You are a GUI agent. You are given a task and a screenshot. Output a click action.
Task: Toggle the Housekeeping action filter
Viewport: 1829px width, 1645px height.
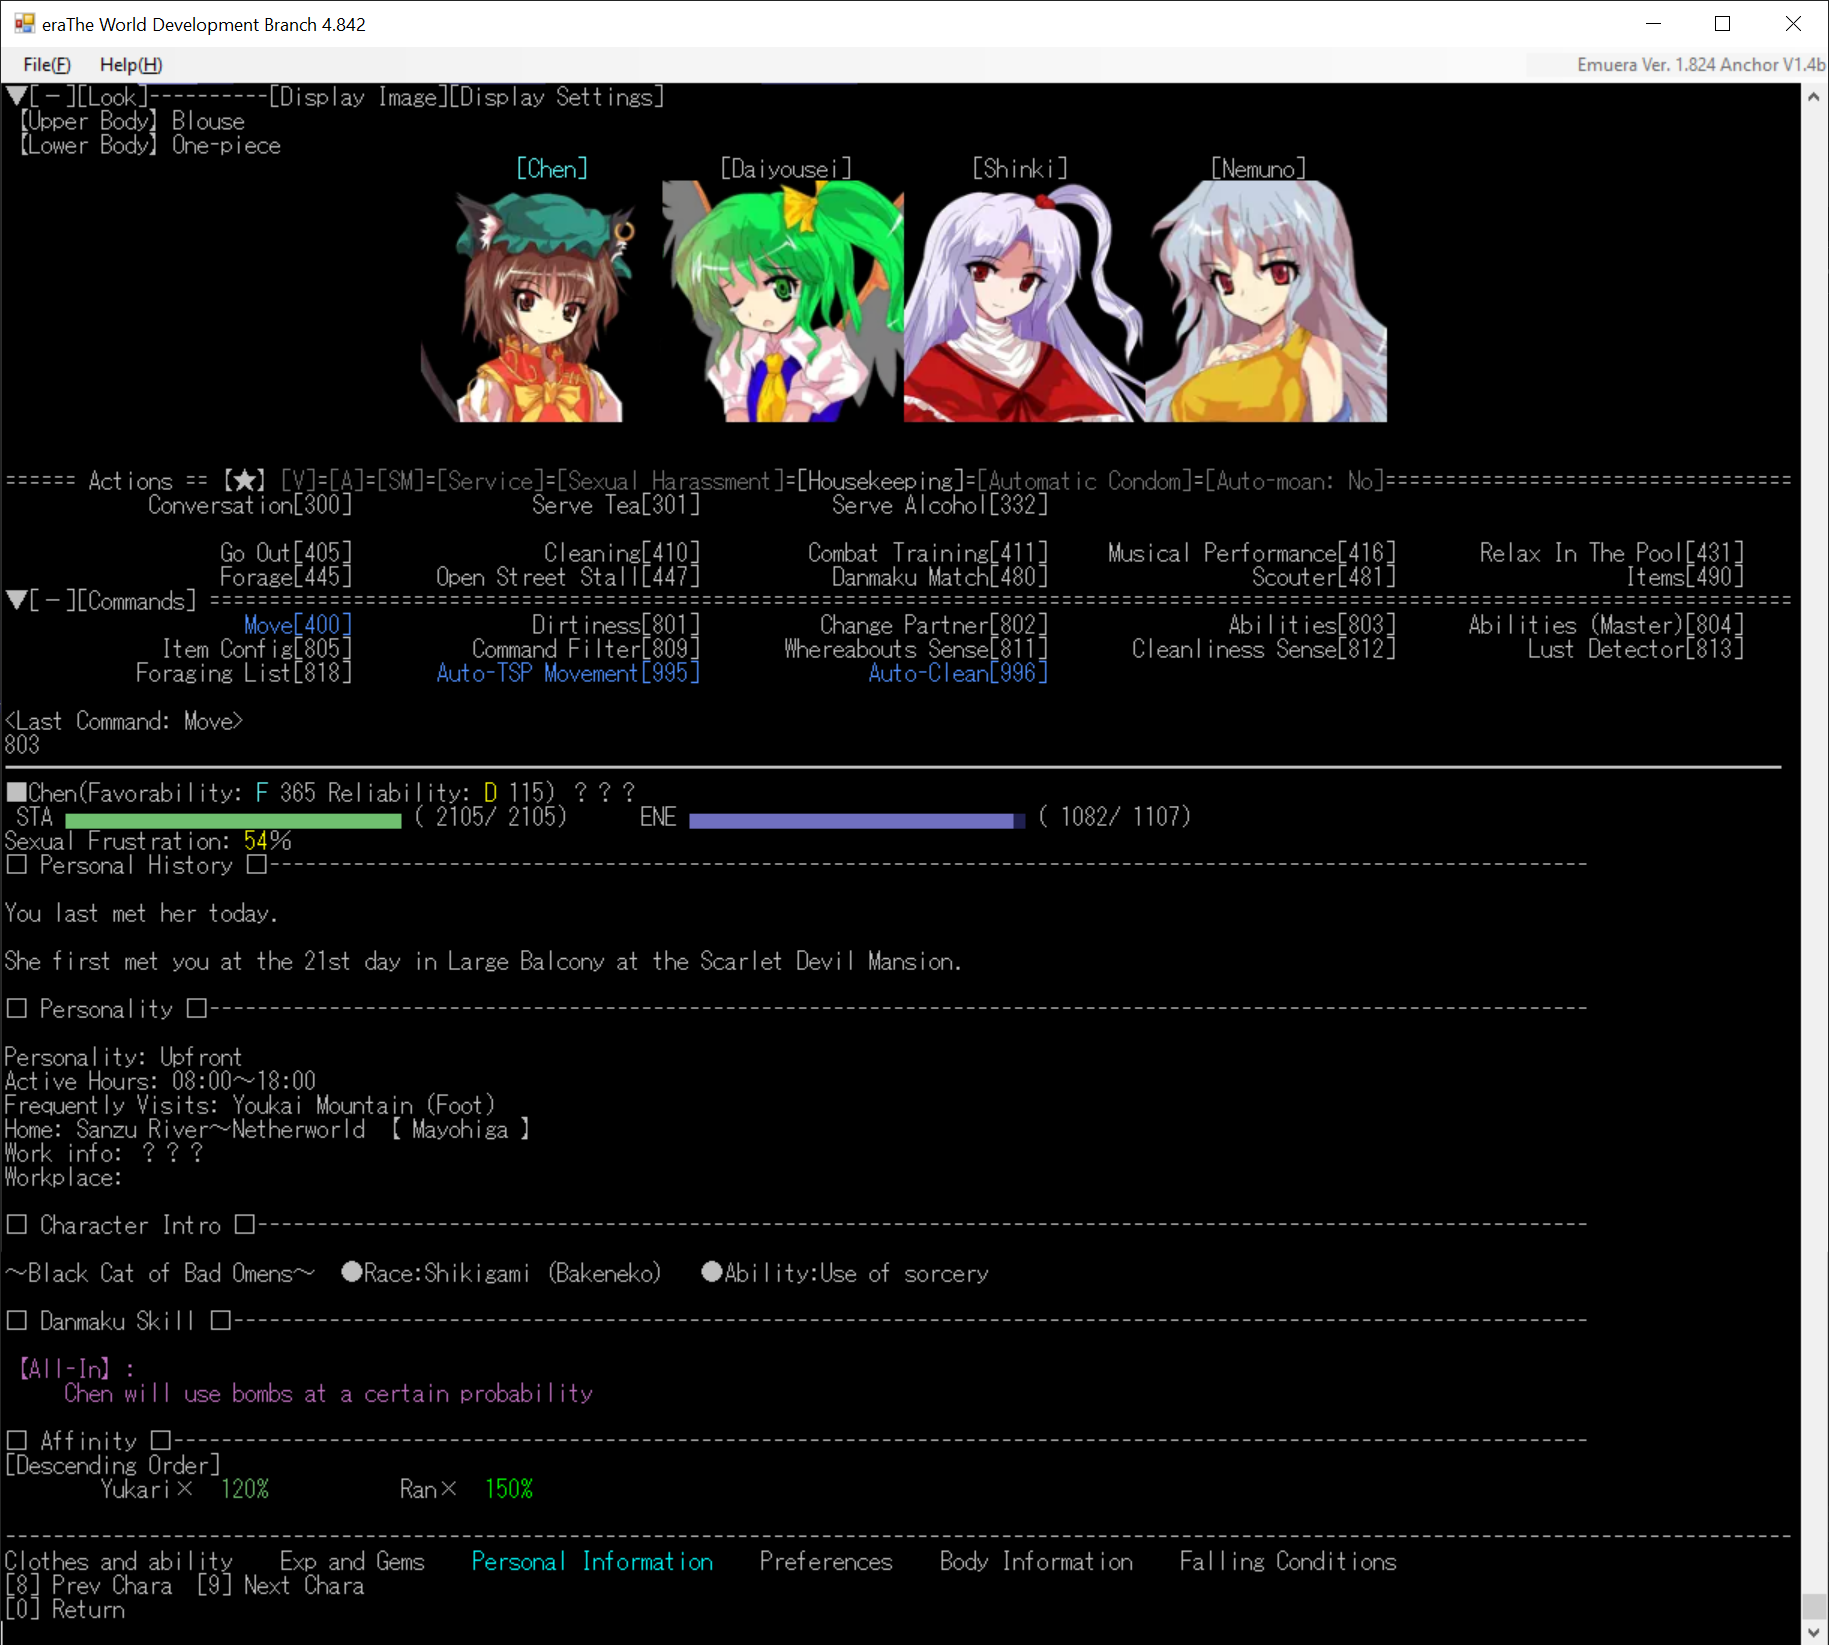click(880, 481)
